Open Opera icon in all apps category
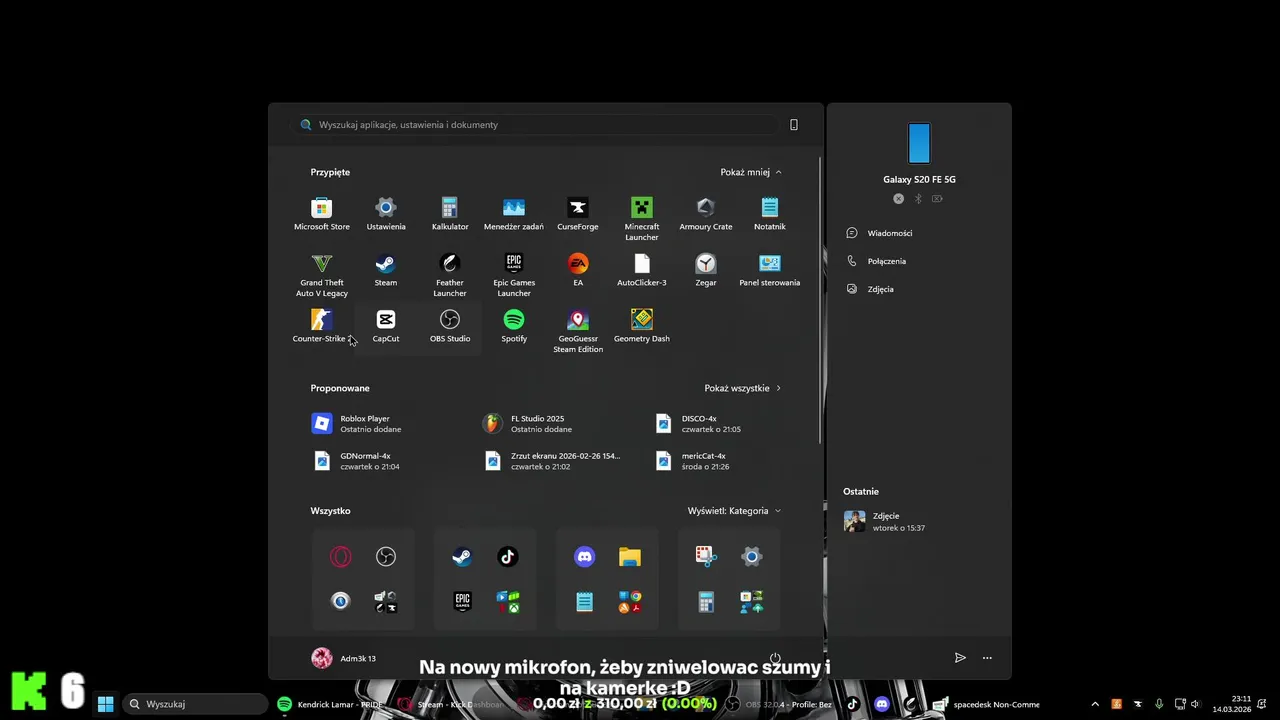This screenshot has width=1280, height=720. [341, 557]
